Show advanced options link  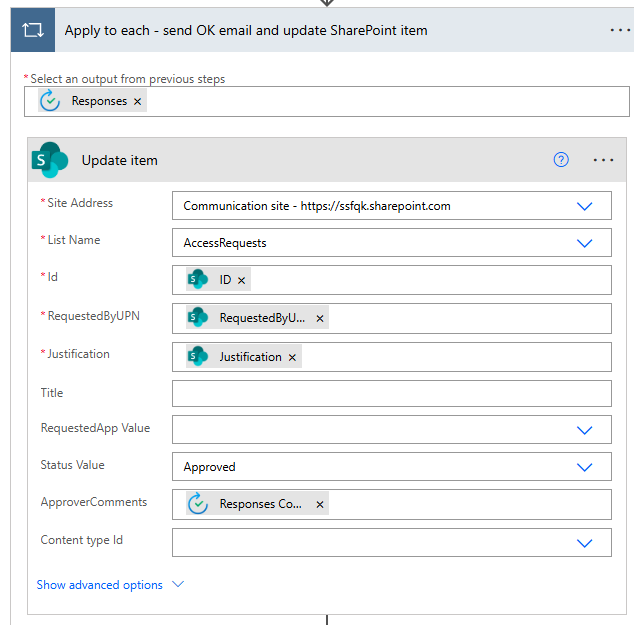coord(99,585)
